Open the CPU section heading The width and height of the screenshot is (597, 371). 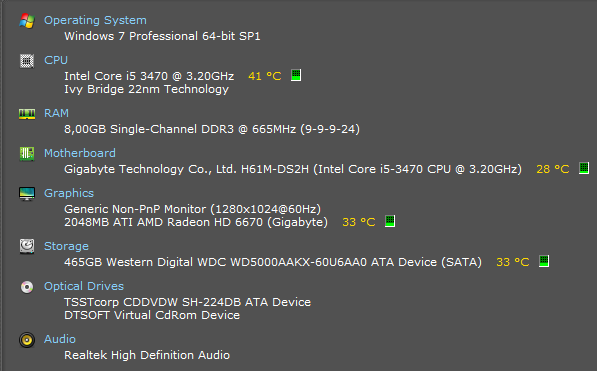[56, 60]
